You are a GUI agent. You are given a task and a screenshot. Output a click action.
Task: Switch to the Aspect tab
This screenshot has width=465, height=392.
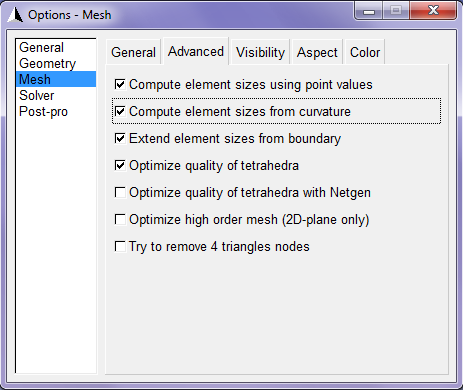[317, 52]
